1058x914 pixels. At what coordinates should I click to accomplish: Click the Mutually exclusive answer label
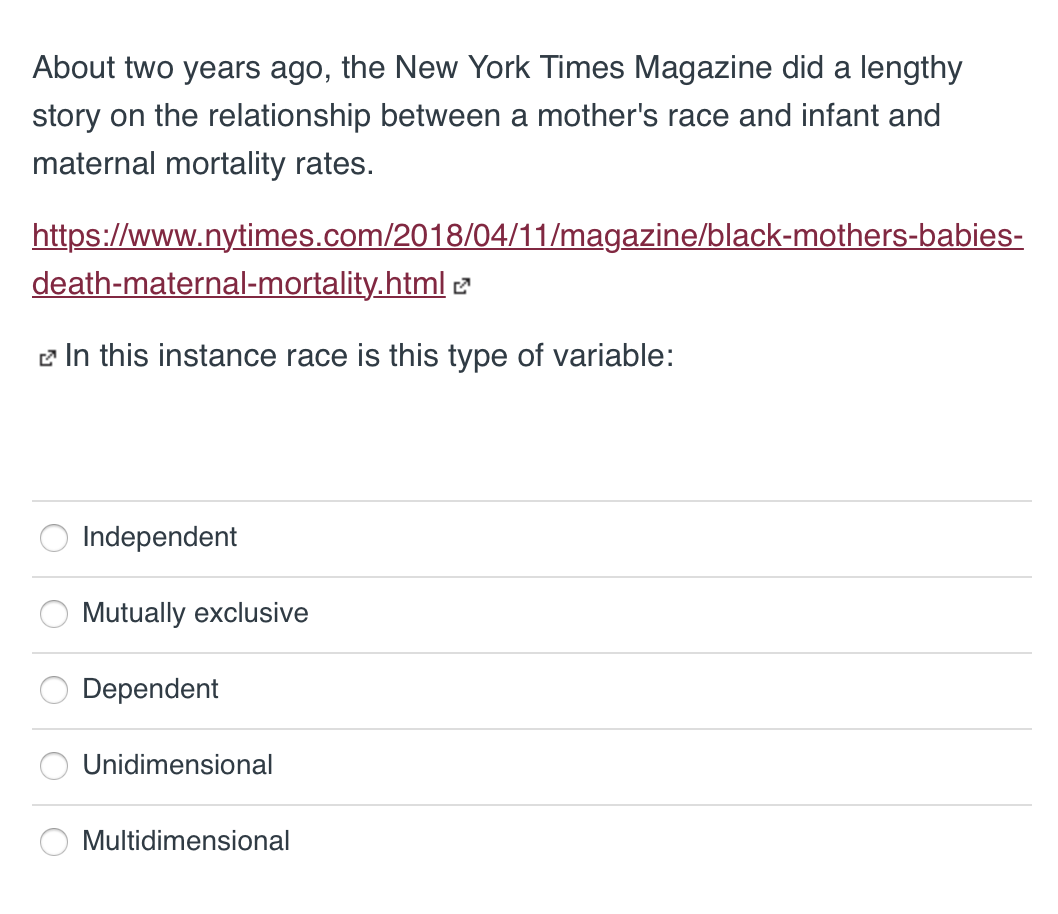(x=195, y=613)
